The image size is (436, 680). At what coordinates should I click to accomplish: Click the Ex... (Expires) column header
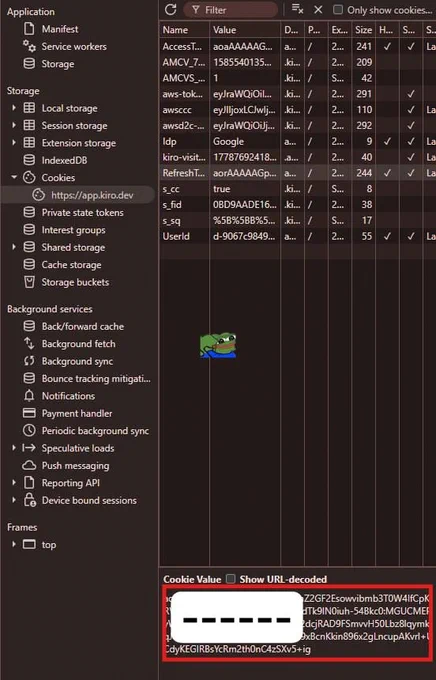[340, 30]
